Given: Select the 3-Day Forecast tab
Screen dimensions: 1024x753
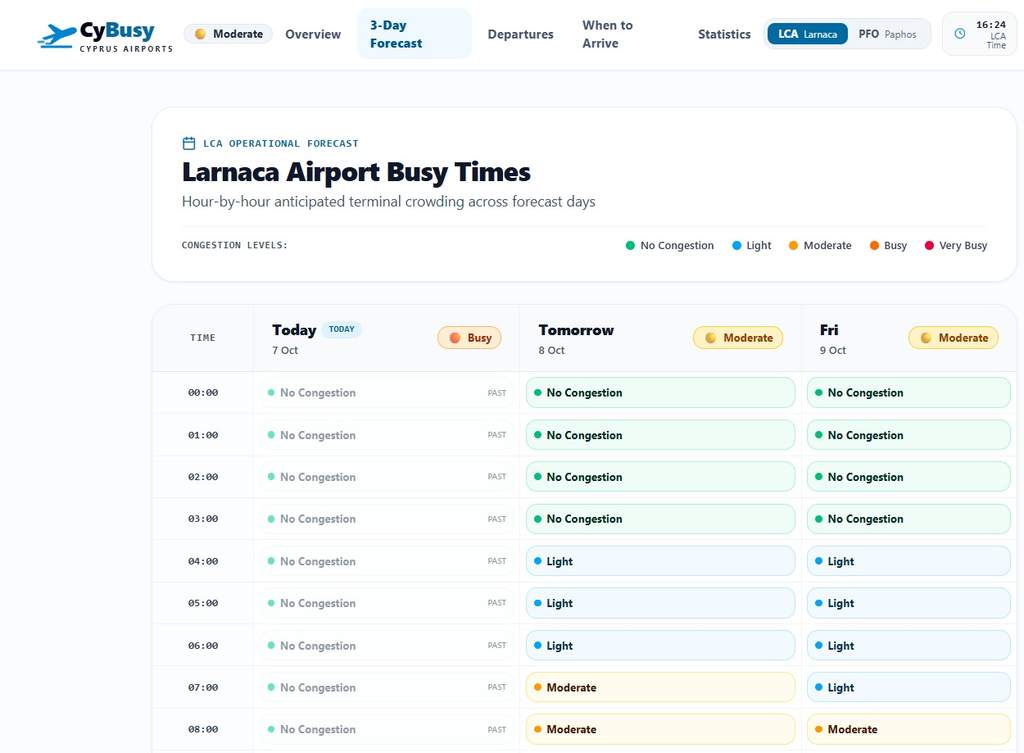Looking at the screenshot, I should [414, 34].
